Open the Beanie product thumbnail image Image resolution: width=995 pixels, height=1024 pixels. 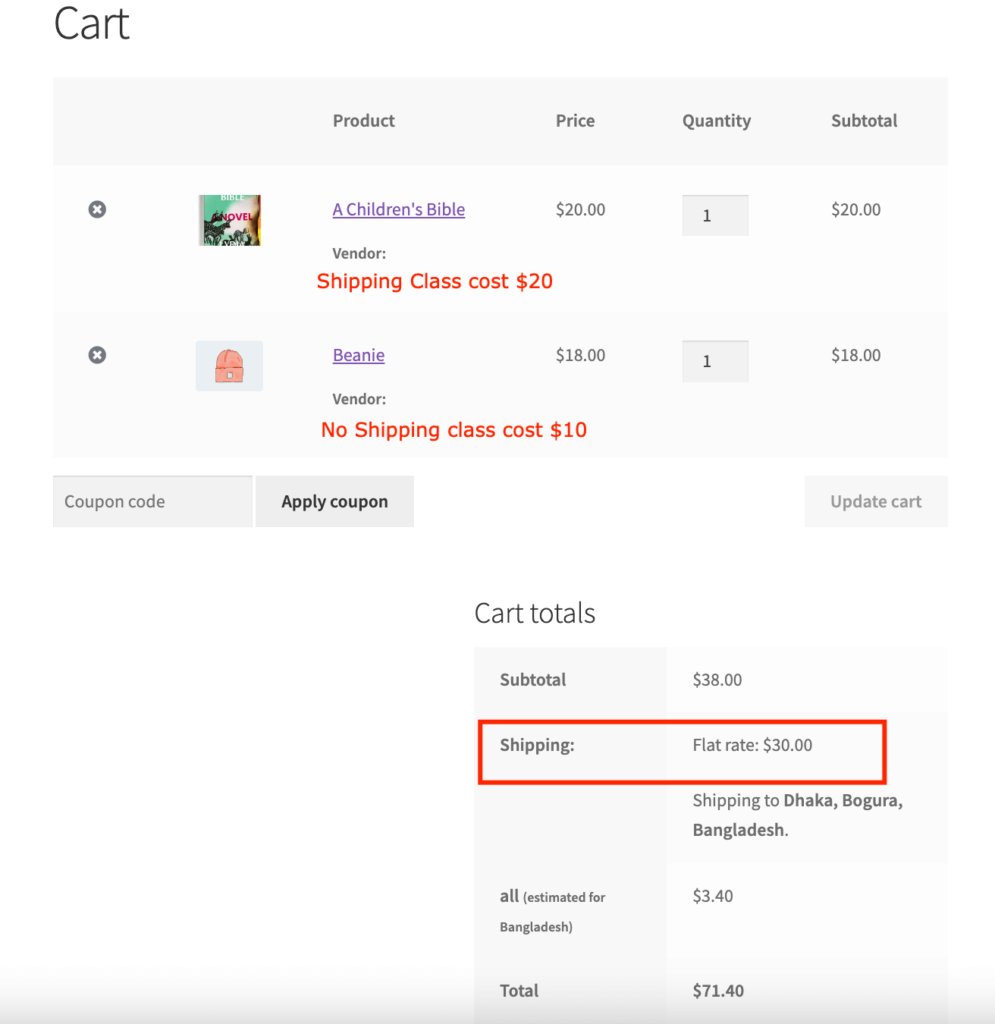(x=229, y=366)
